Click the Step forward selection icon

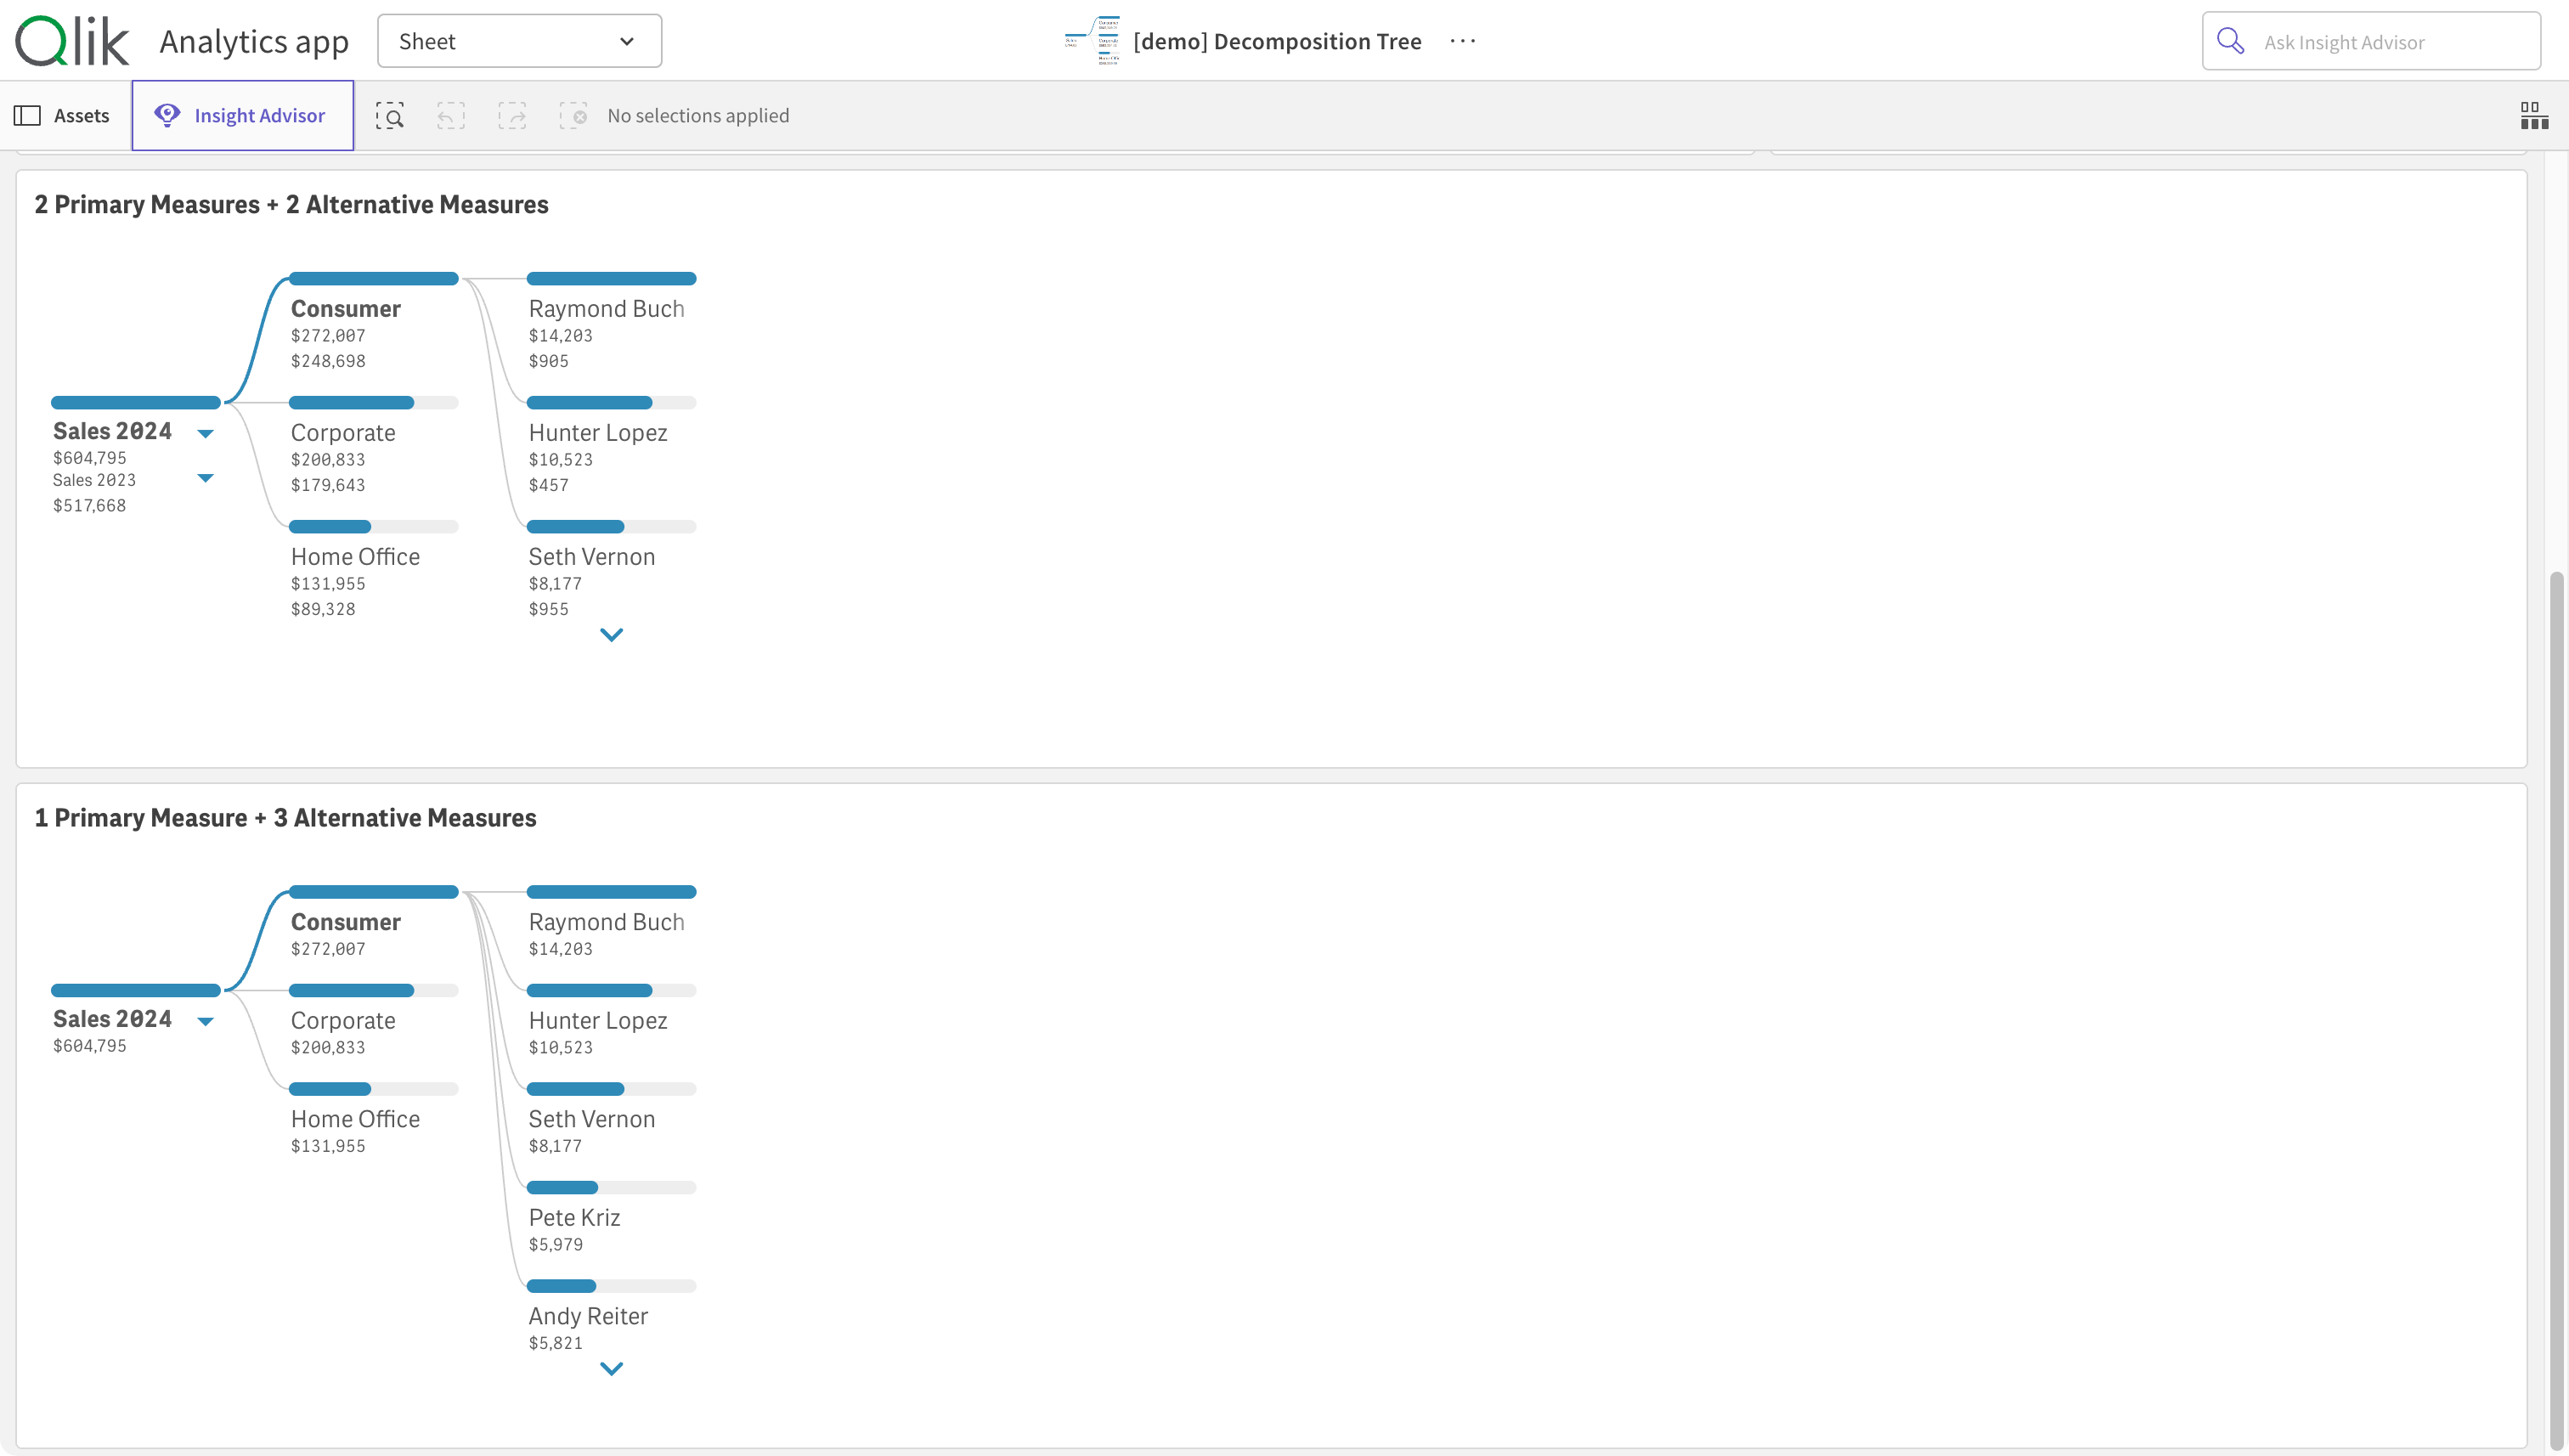(512, 116)
